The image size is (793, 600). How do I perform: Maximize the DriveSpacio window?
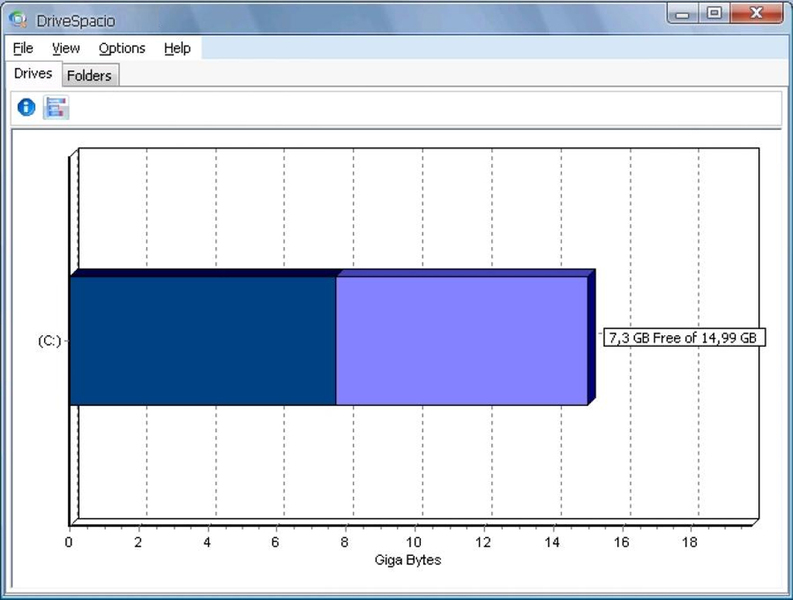(714, 14)
